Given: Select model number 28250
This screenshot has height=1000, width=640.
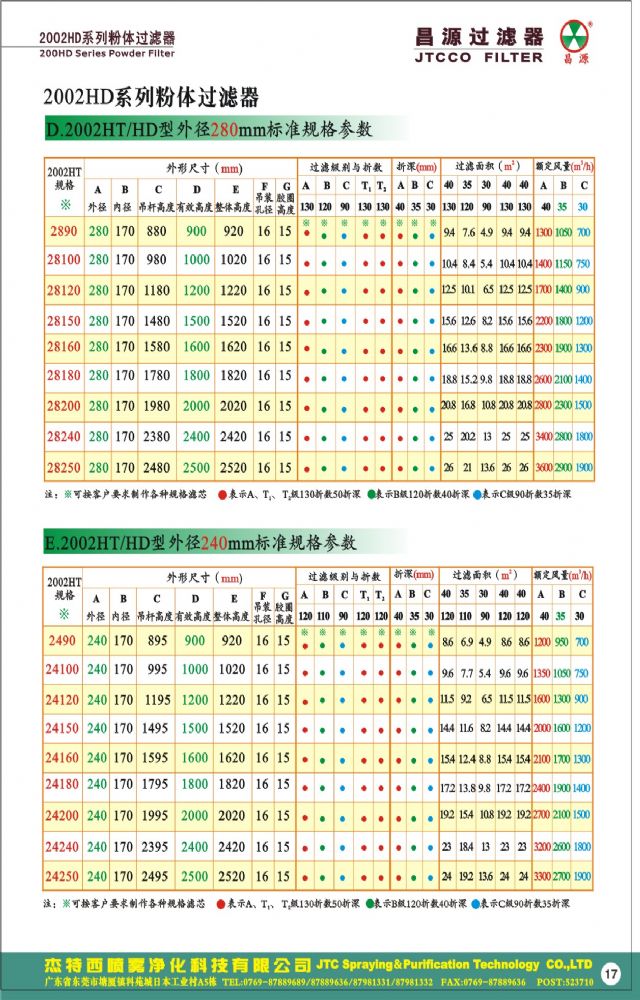Looking at the screenshot, I should point(64,467).
